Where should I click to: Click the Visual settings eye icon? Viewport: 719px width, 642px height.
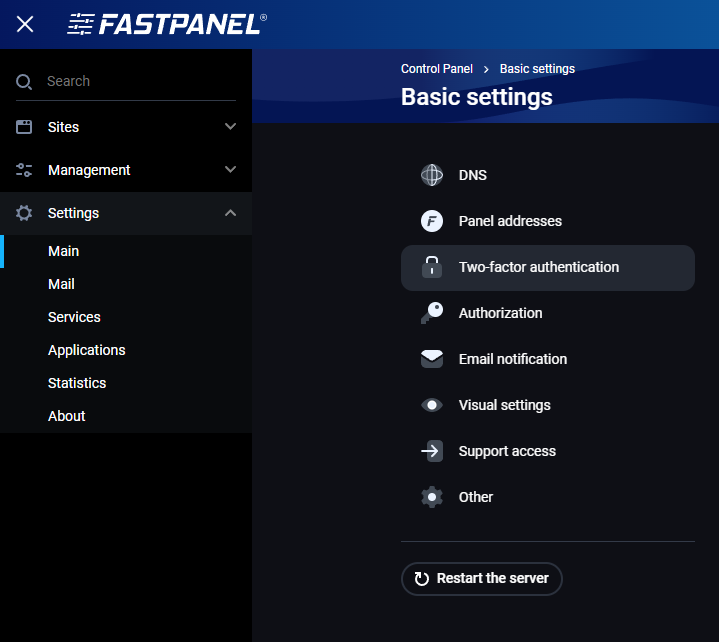pyautogui.click(x=431, y=405)
